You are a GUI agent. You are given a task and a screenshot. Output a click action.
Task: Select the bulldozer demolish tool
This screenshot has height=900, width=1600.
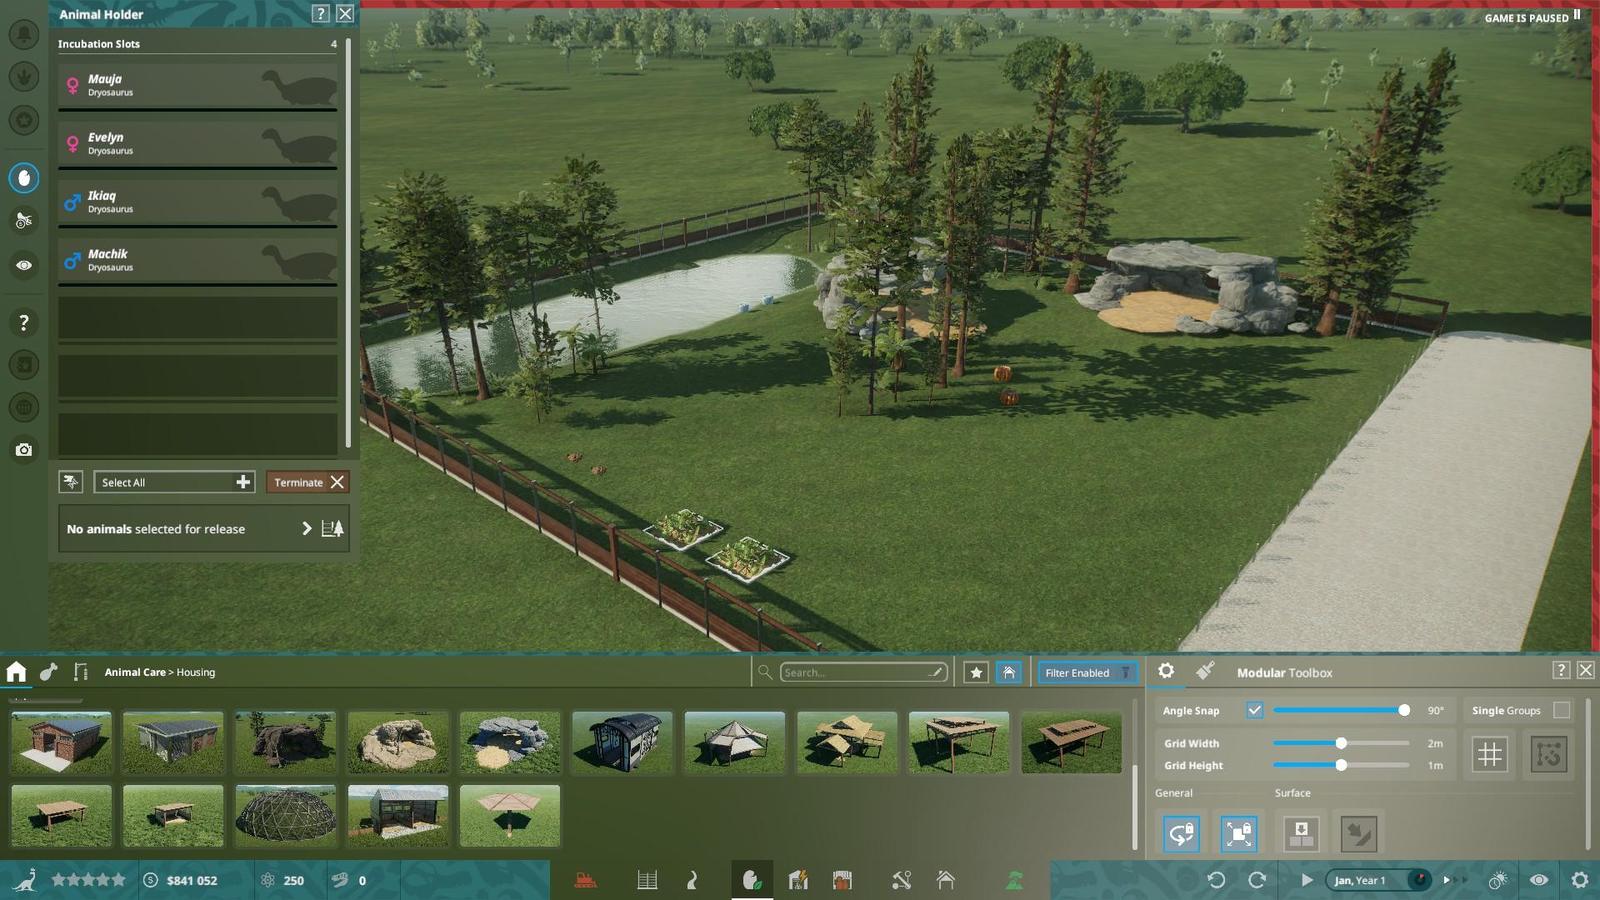(x=586, y=880)
